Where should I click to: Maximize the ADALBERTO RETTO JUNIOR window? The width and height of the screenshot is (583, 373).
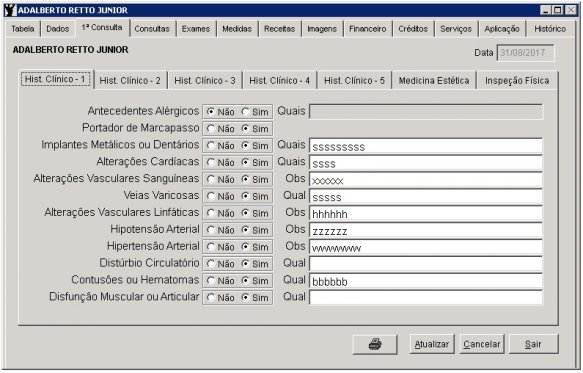point(558,10)
